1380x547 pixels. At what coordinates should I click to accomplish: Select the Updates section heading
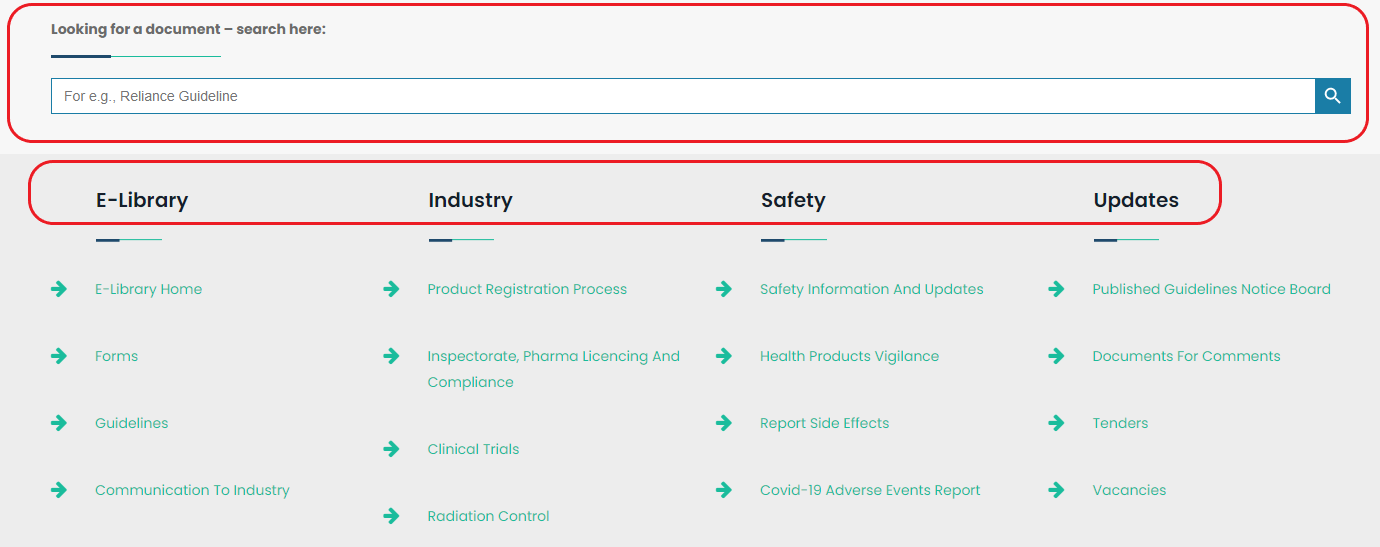[1136, 200]
